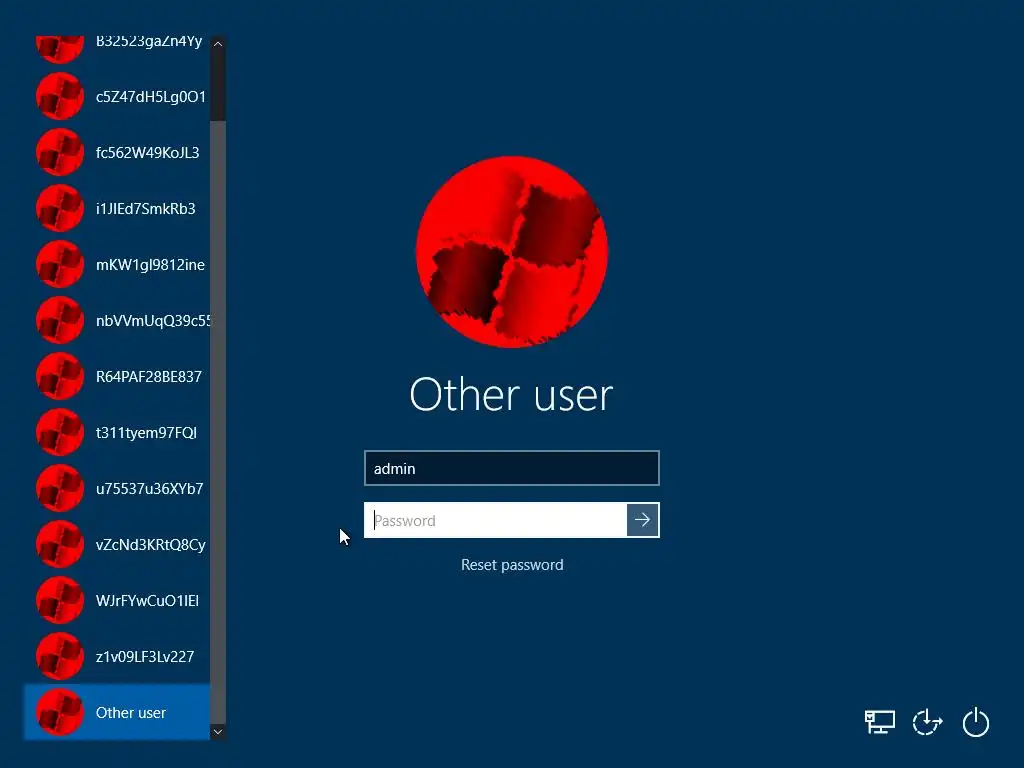This screenshot has width=1024, height=768.
Task: Click the Reset password link
Action: point(512,565)
